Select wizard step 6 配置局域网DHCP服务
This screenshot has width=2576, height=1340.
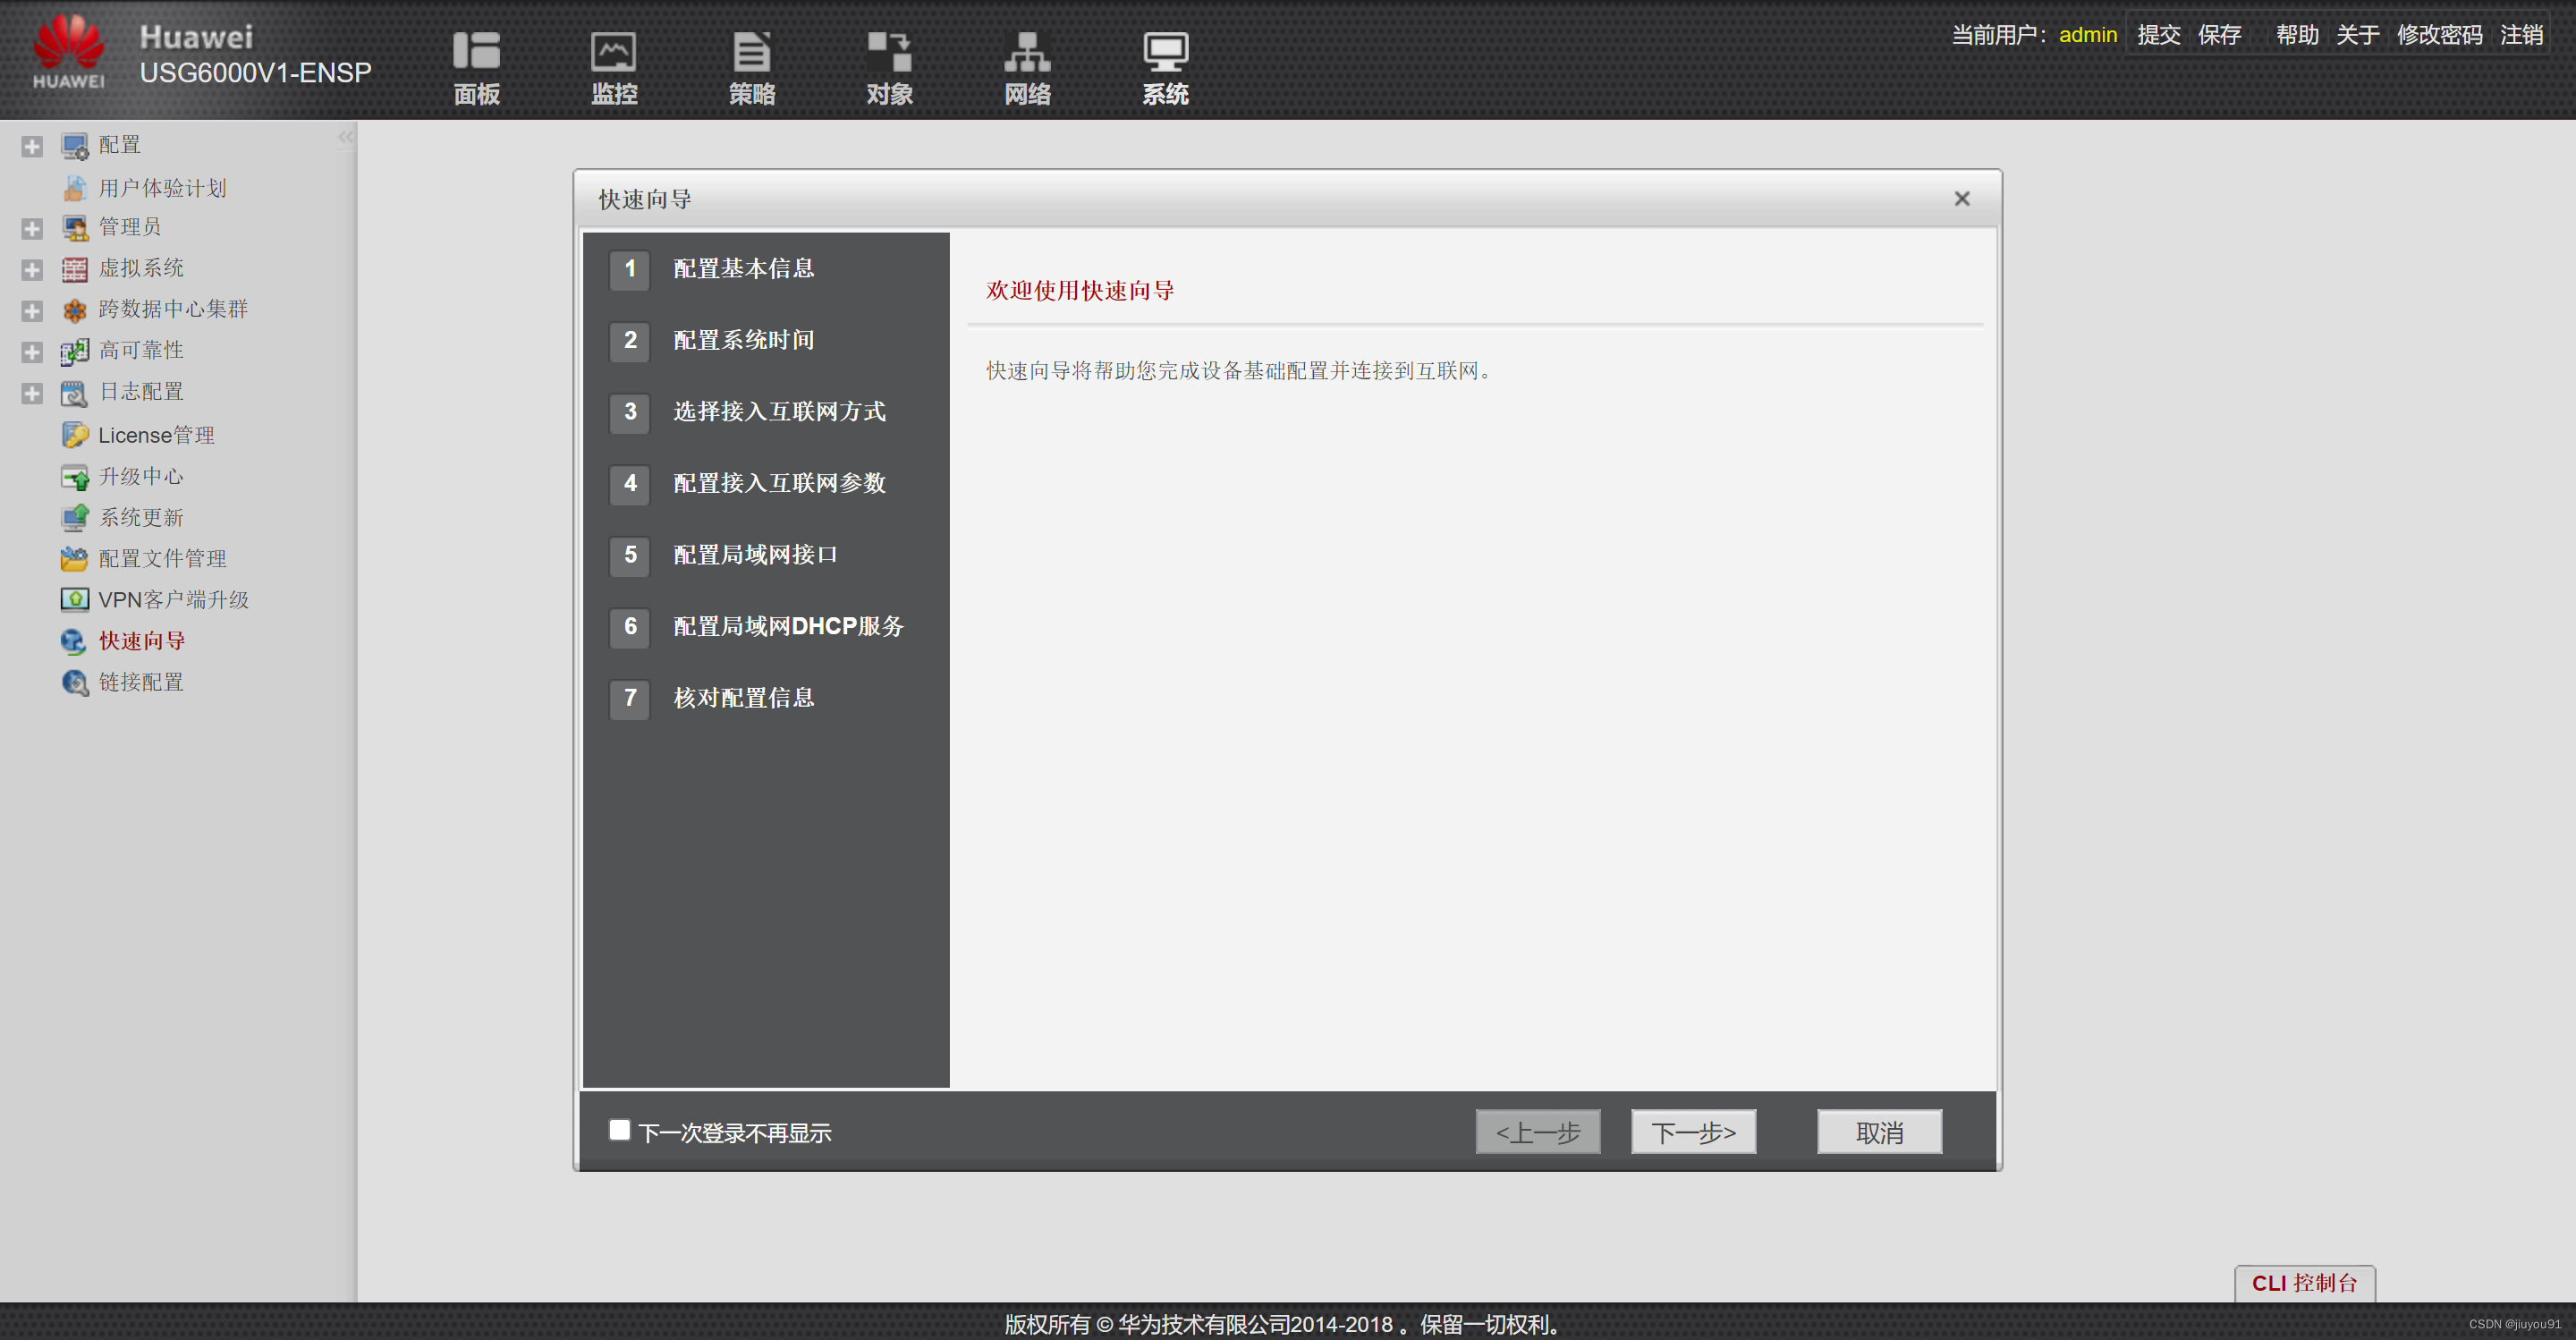tap(787, 627)
